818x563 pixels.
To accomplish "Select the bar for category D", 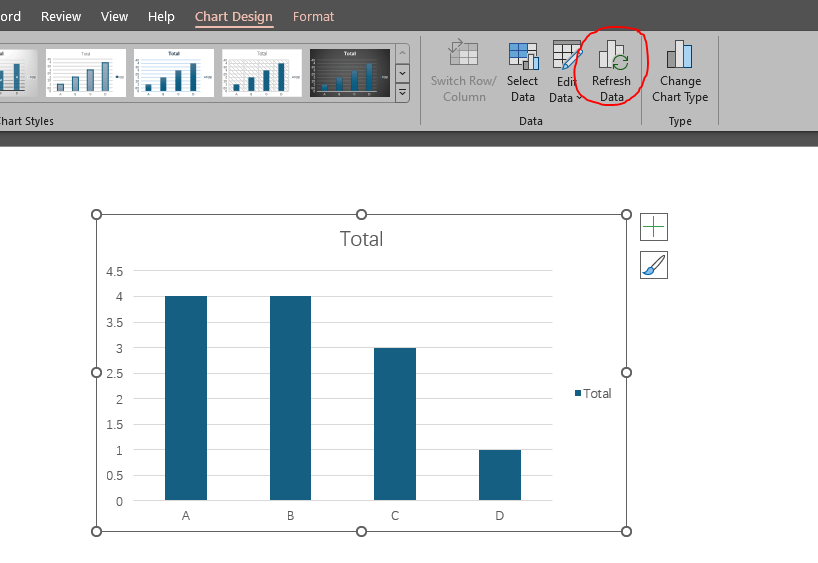I will (x=500, y=475).
